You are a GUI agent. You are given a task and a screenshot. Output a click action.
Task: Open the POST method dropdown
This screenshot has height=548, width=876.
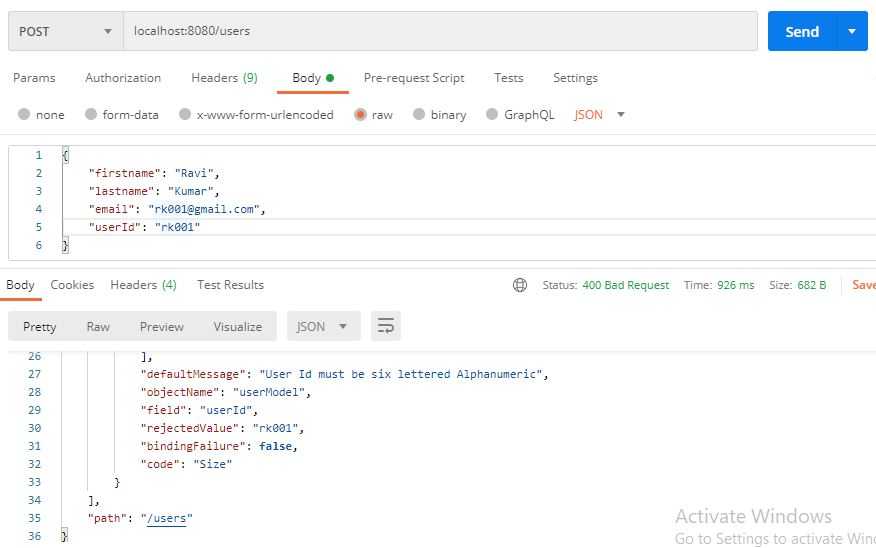(66, 31)
